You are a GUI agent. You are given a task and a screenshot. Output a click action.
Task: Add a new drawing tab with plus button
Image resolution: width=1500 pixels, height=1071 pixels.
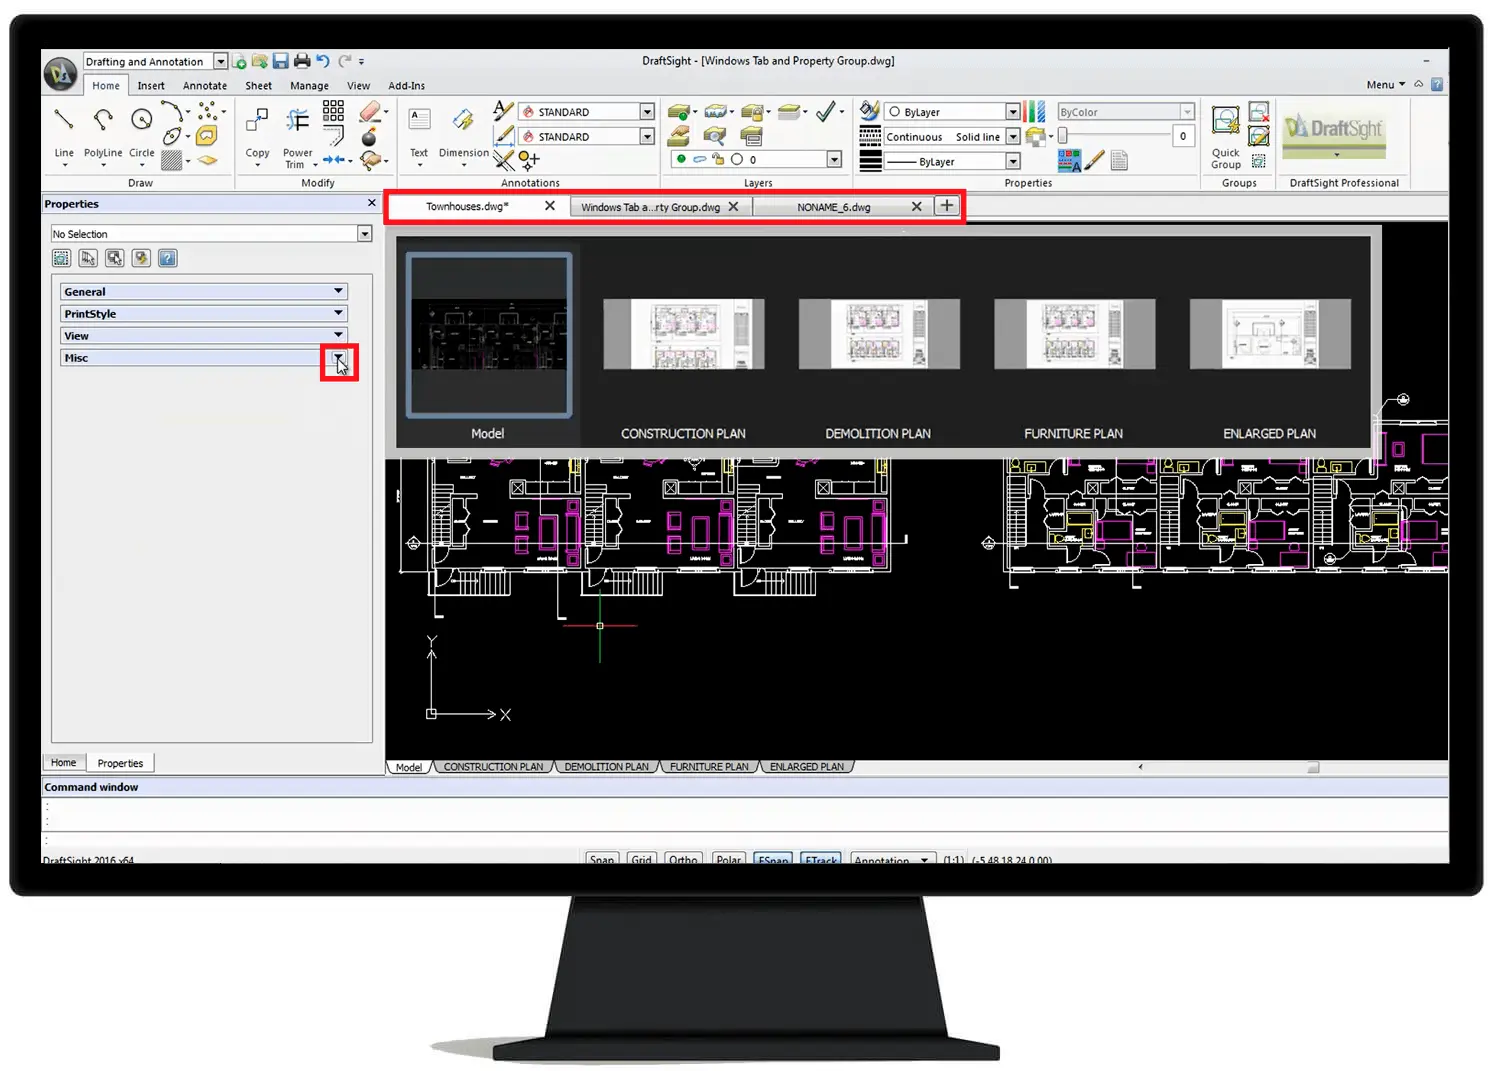coord(946,206)
